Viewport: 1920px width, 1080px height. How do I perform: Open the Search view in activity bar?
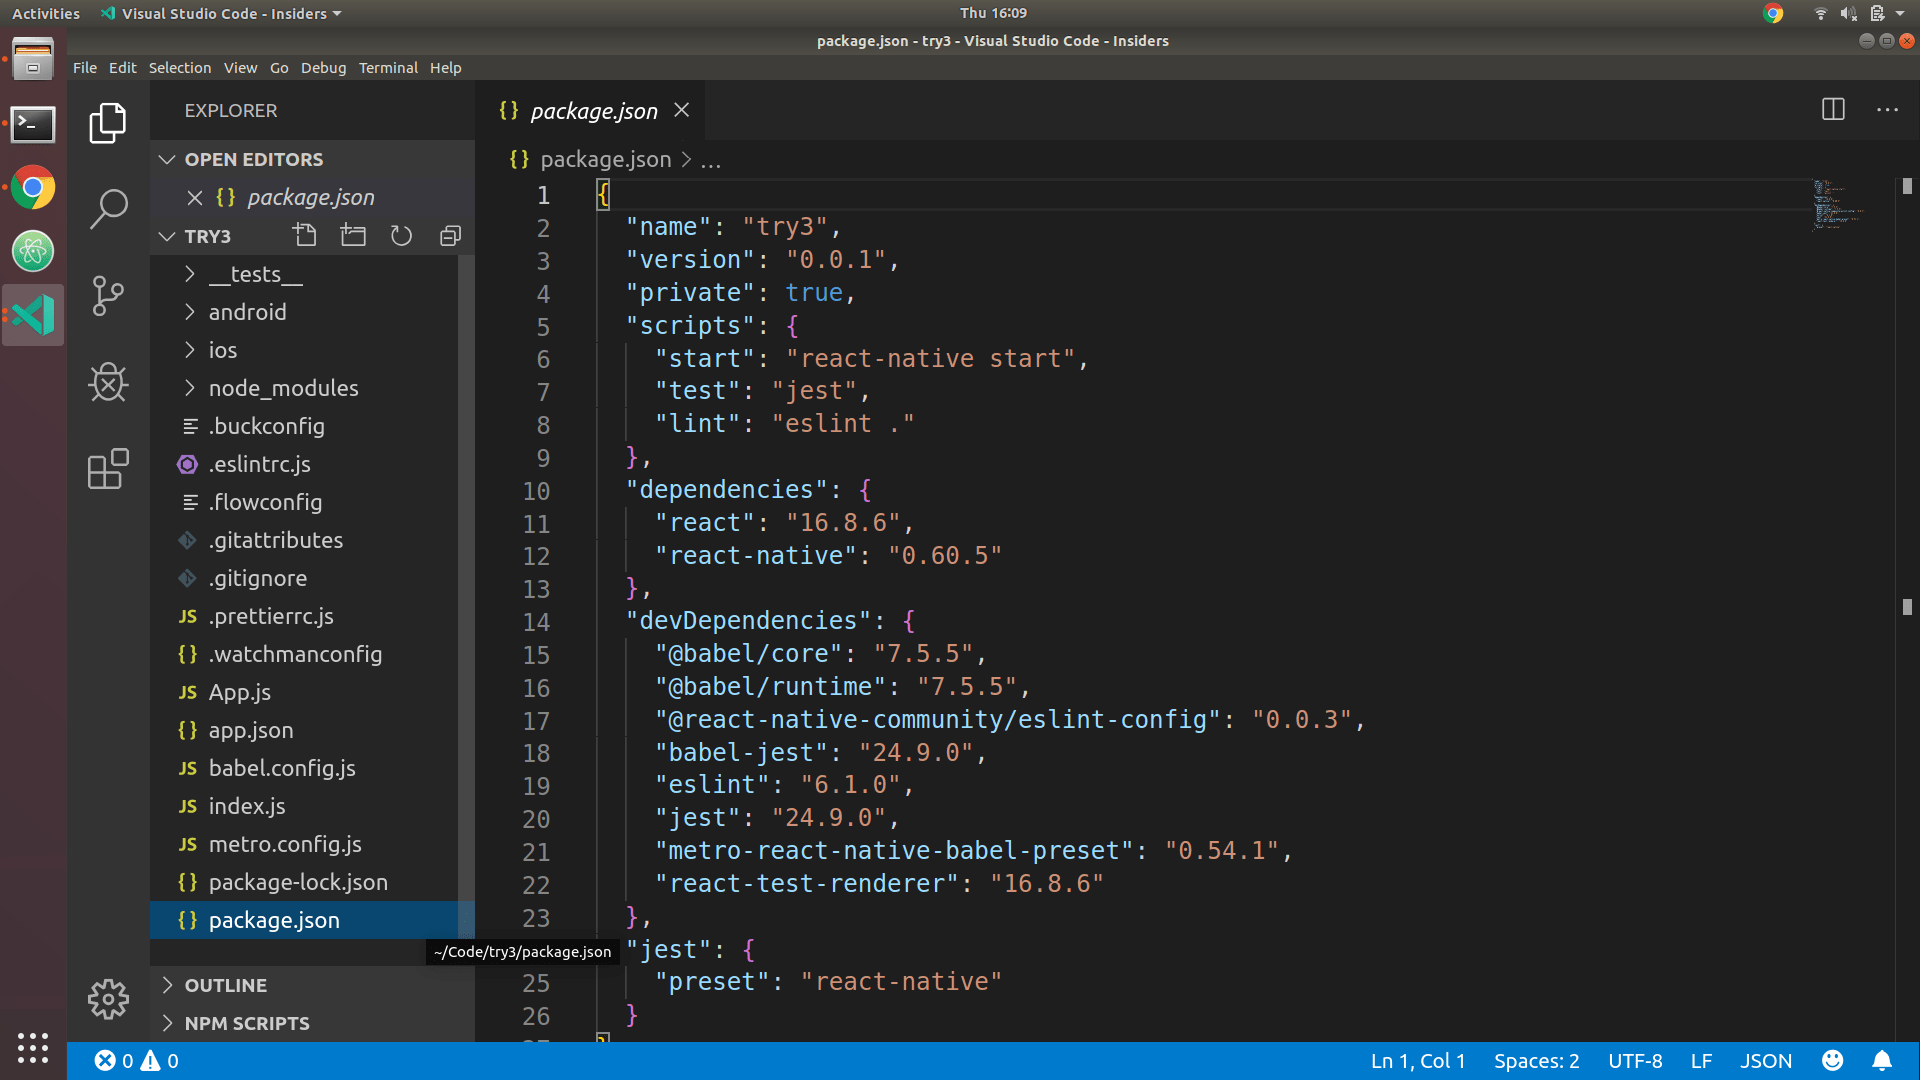click(108, 209)
